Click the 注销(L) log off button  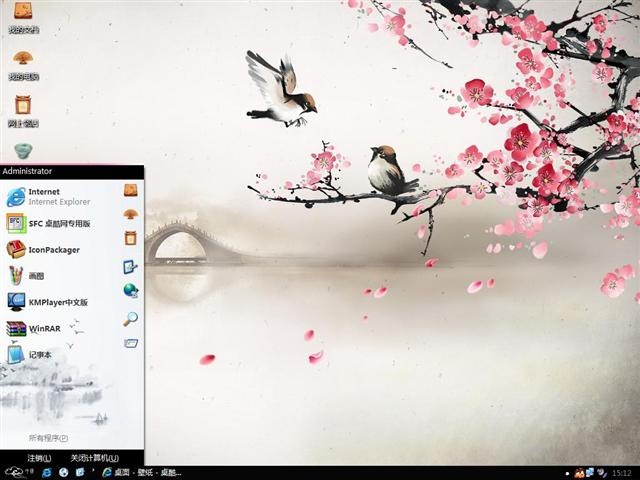39,458
